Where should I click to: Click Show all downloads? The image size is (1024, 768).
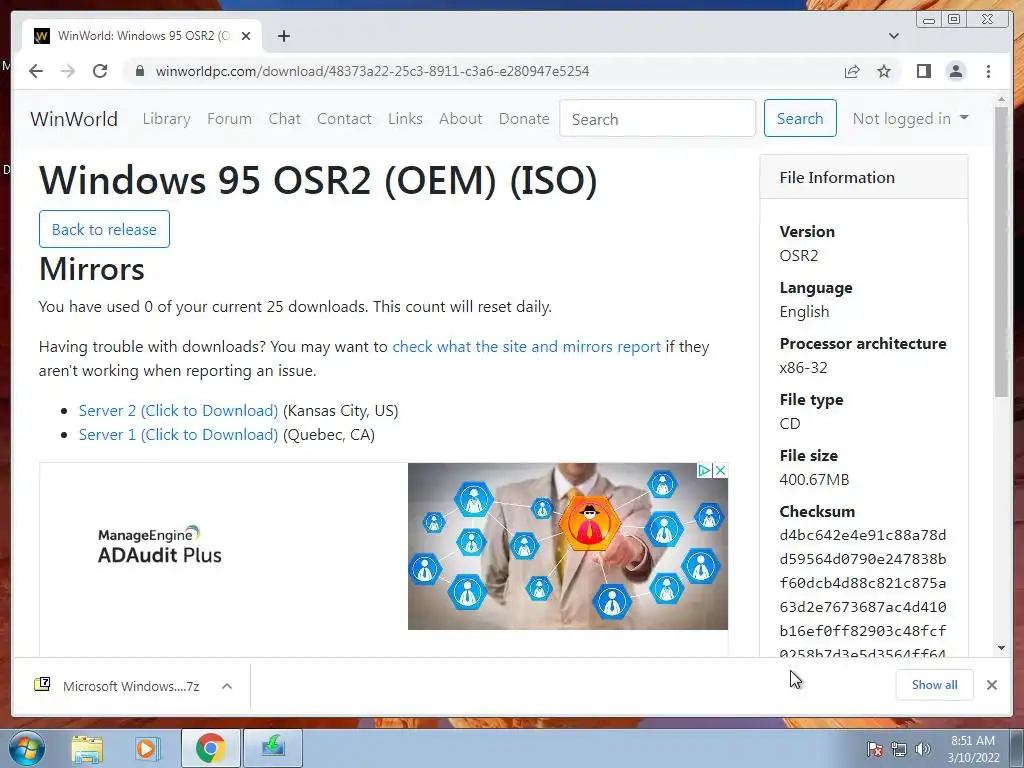pyautogui.click(x=935, y=685)
